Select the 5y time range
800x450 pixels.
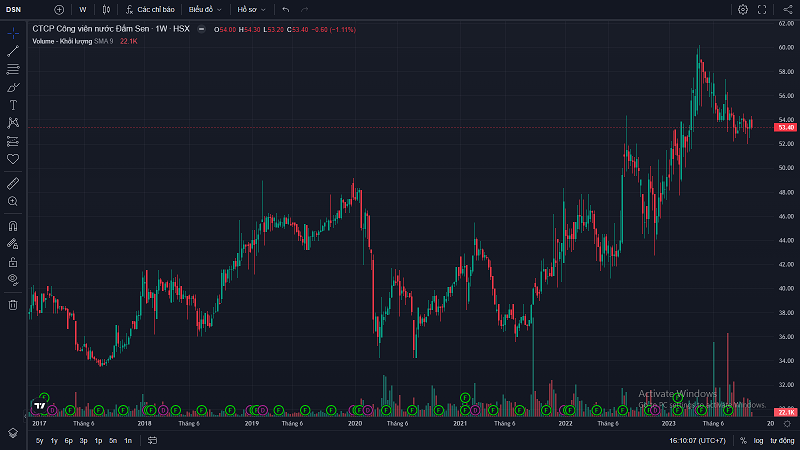coord(39,440)
